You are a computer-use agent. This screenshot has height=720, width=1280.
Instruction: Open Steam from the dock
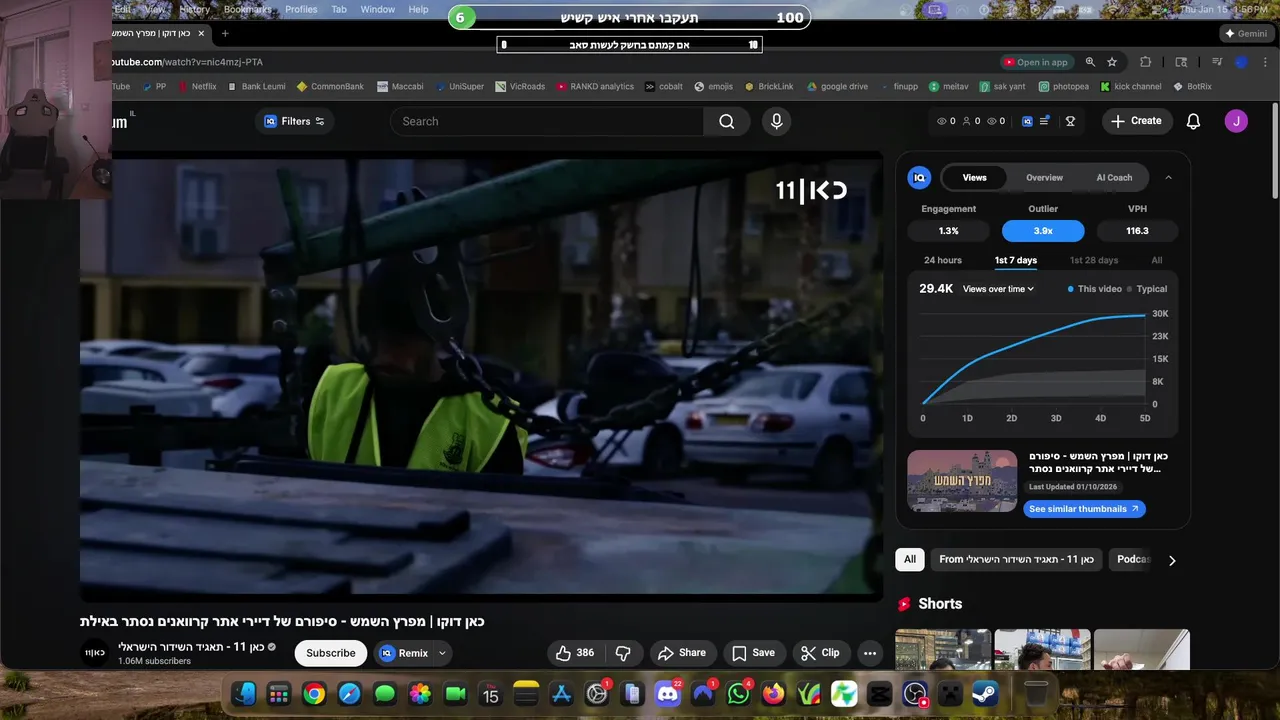coord(986,693)
